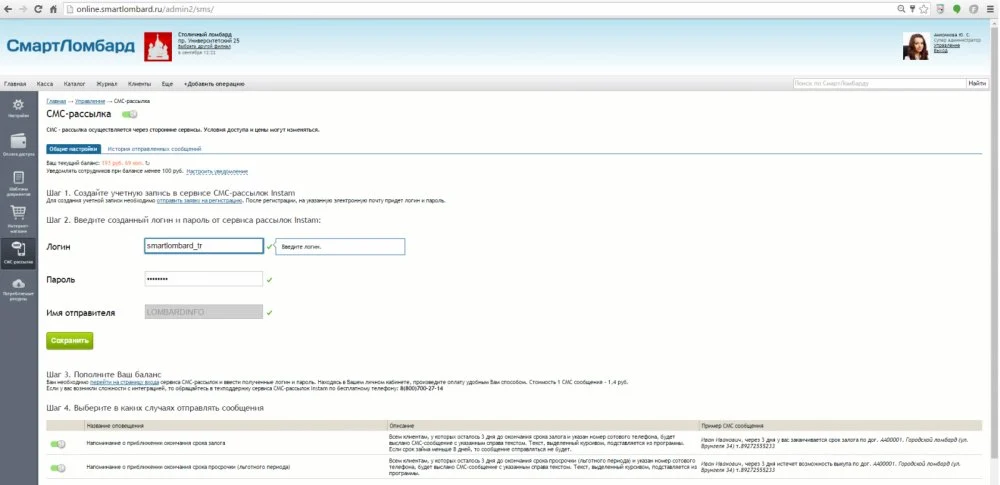Click the Управление breadcrumb link
The width and height of the screenshot is (1000, 485).
pyautogui.click(x=90, y=101)
